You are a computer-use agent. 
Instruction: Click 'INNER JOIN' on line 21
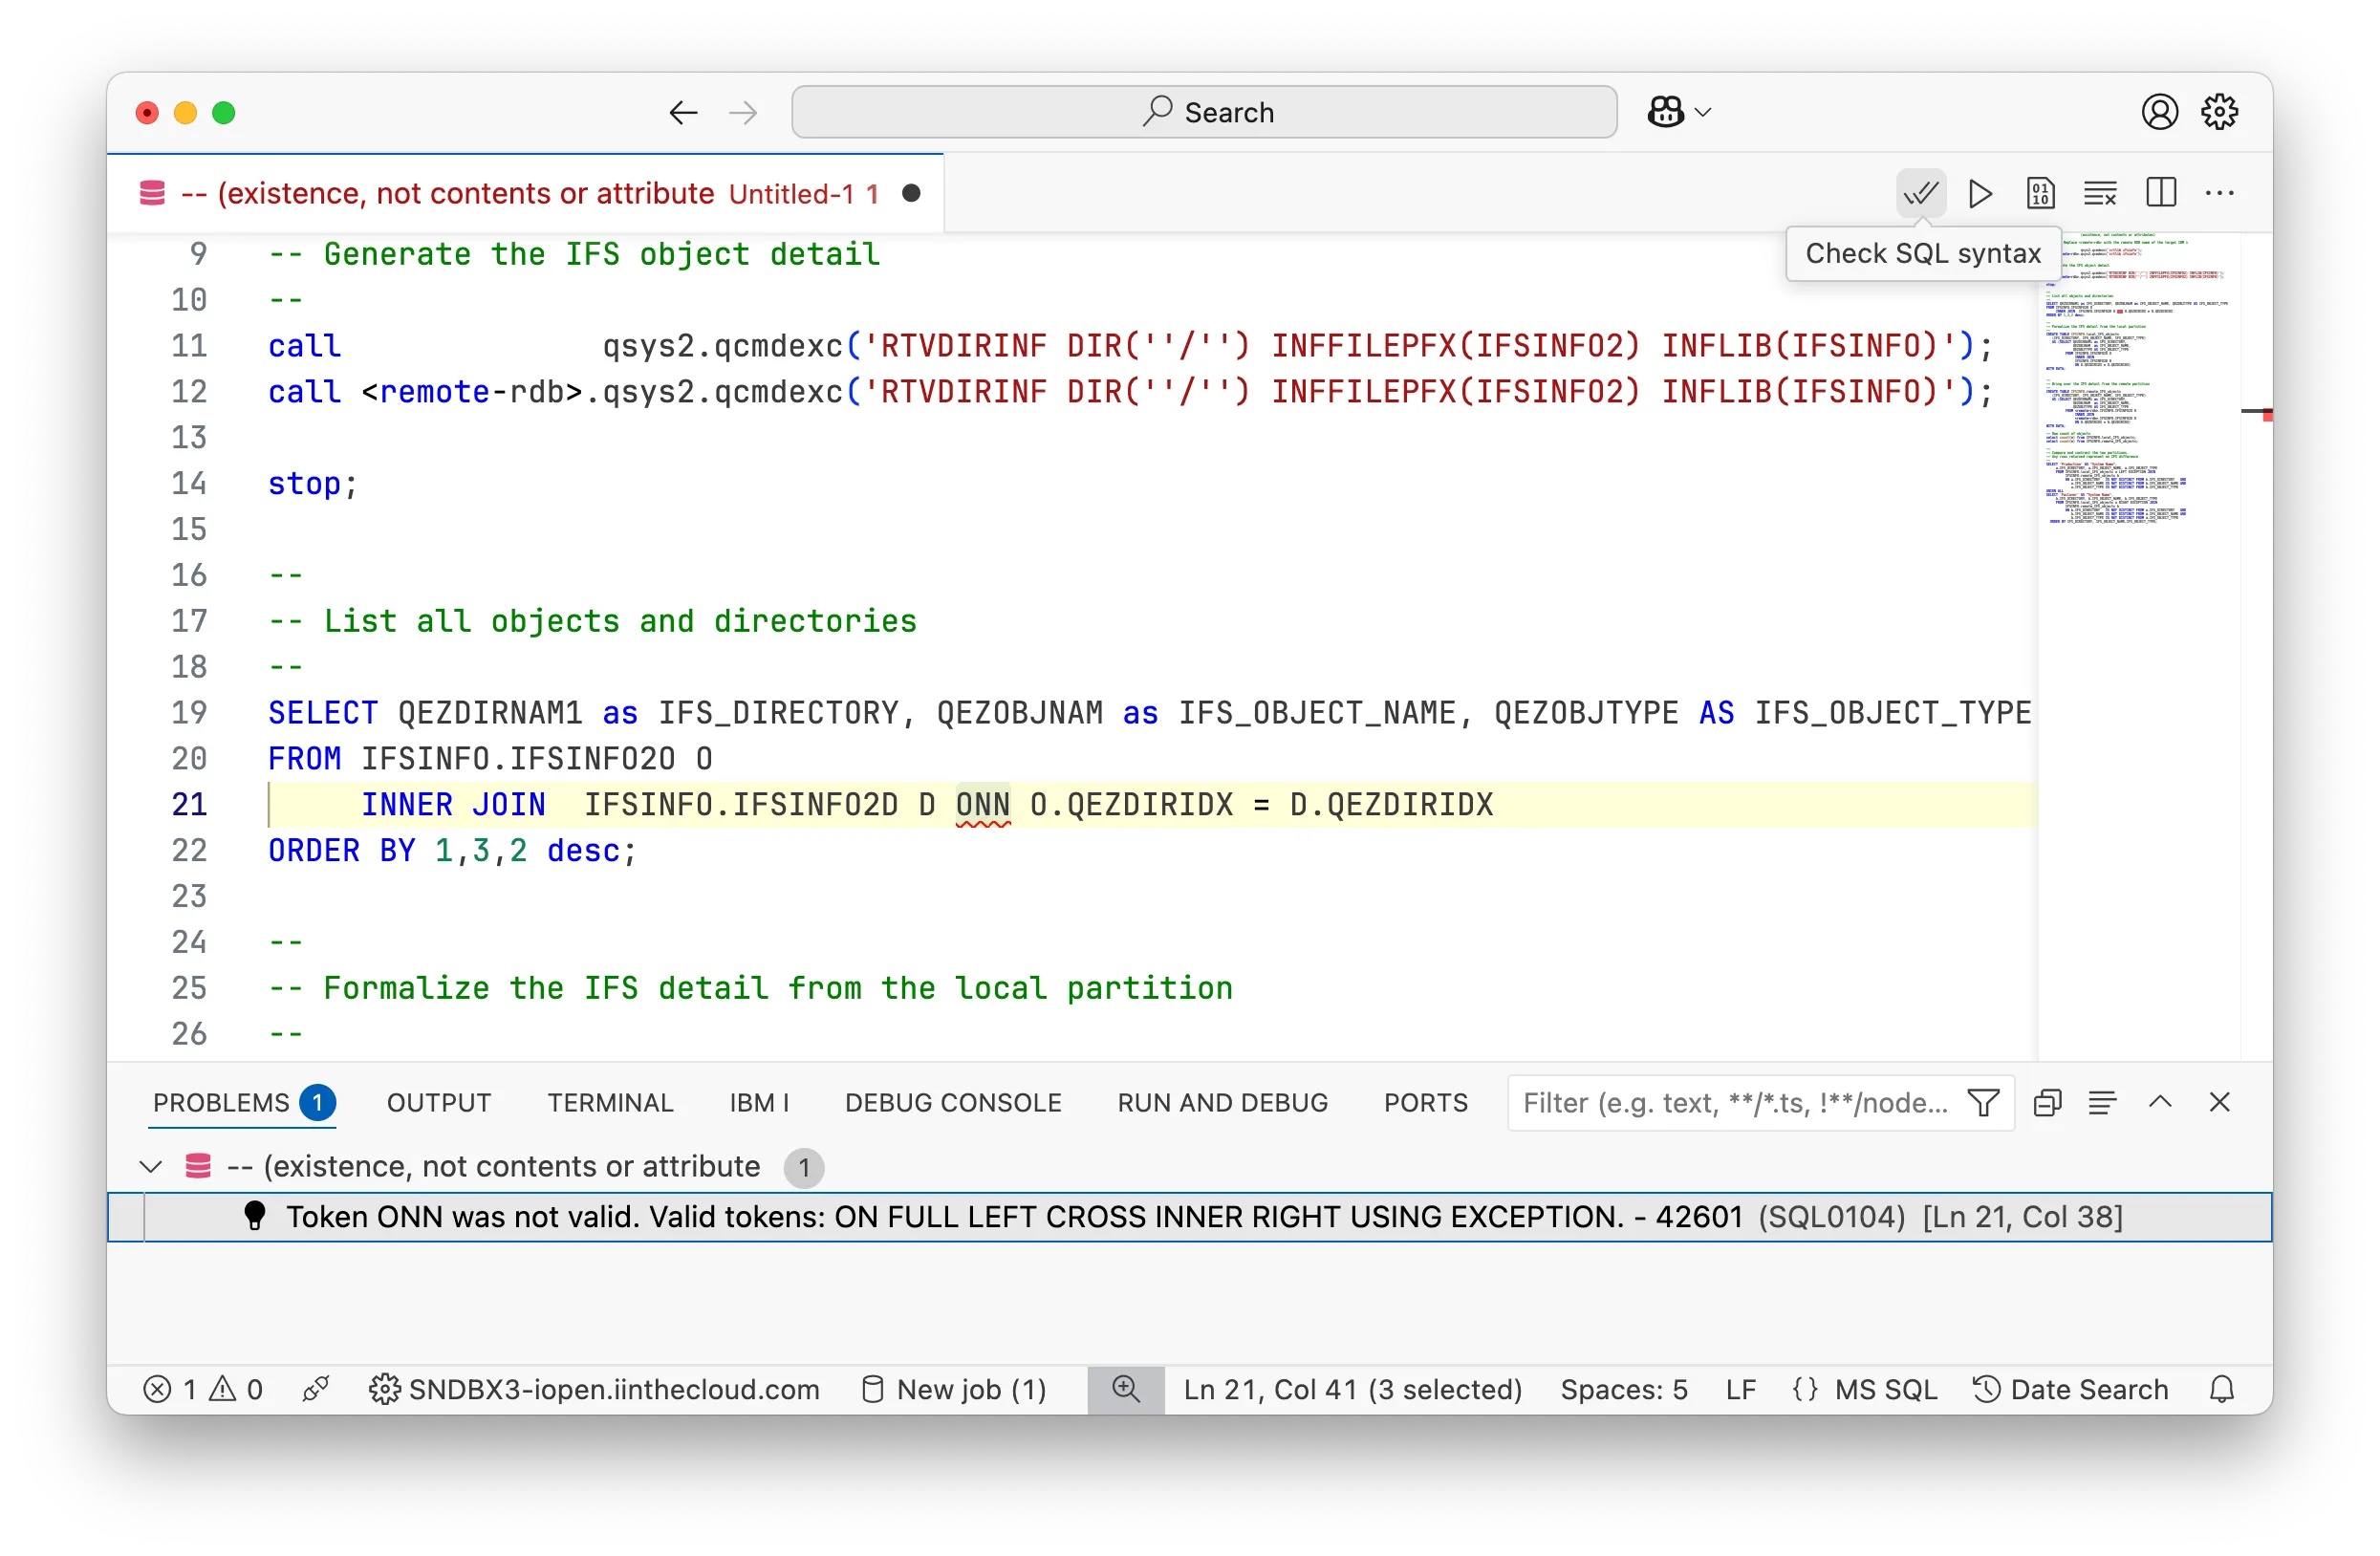coord(453,804)
